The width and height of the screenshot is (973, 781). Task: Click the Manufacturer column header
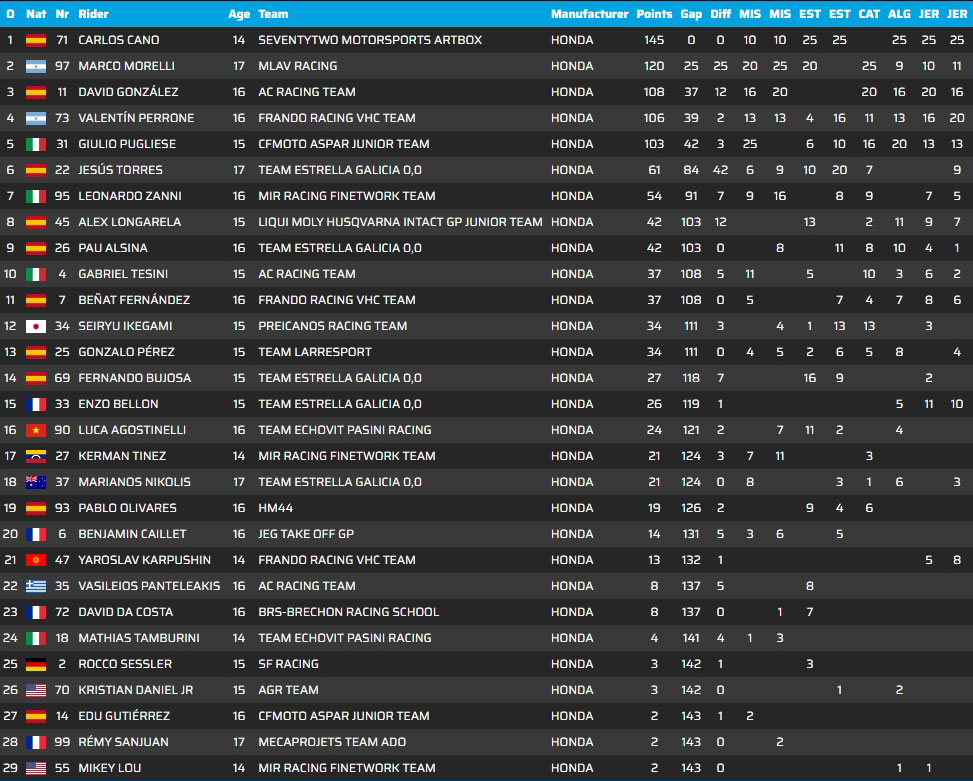589,14
